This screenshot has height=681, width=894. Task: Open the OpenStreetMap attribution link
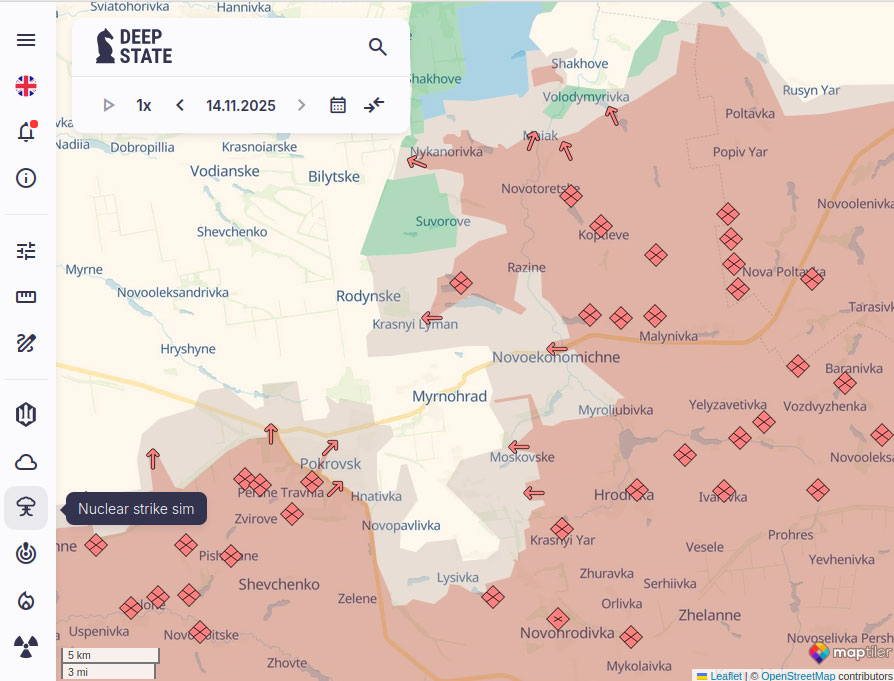click(x=797, y=676)
